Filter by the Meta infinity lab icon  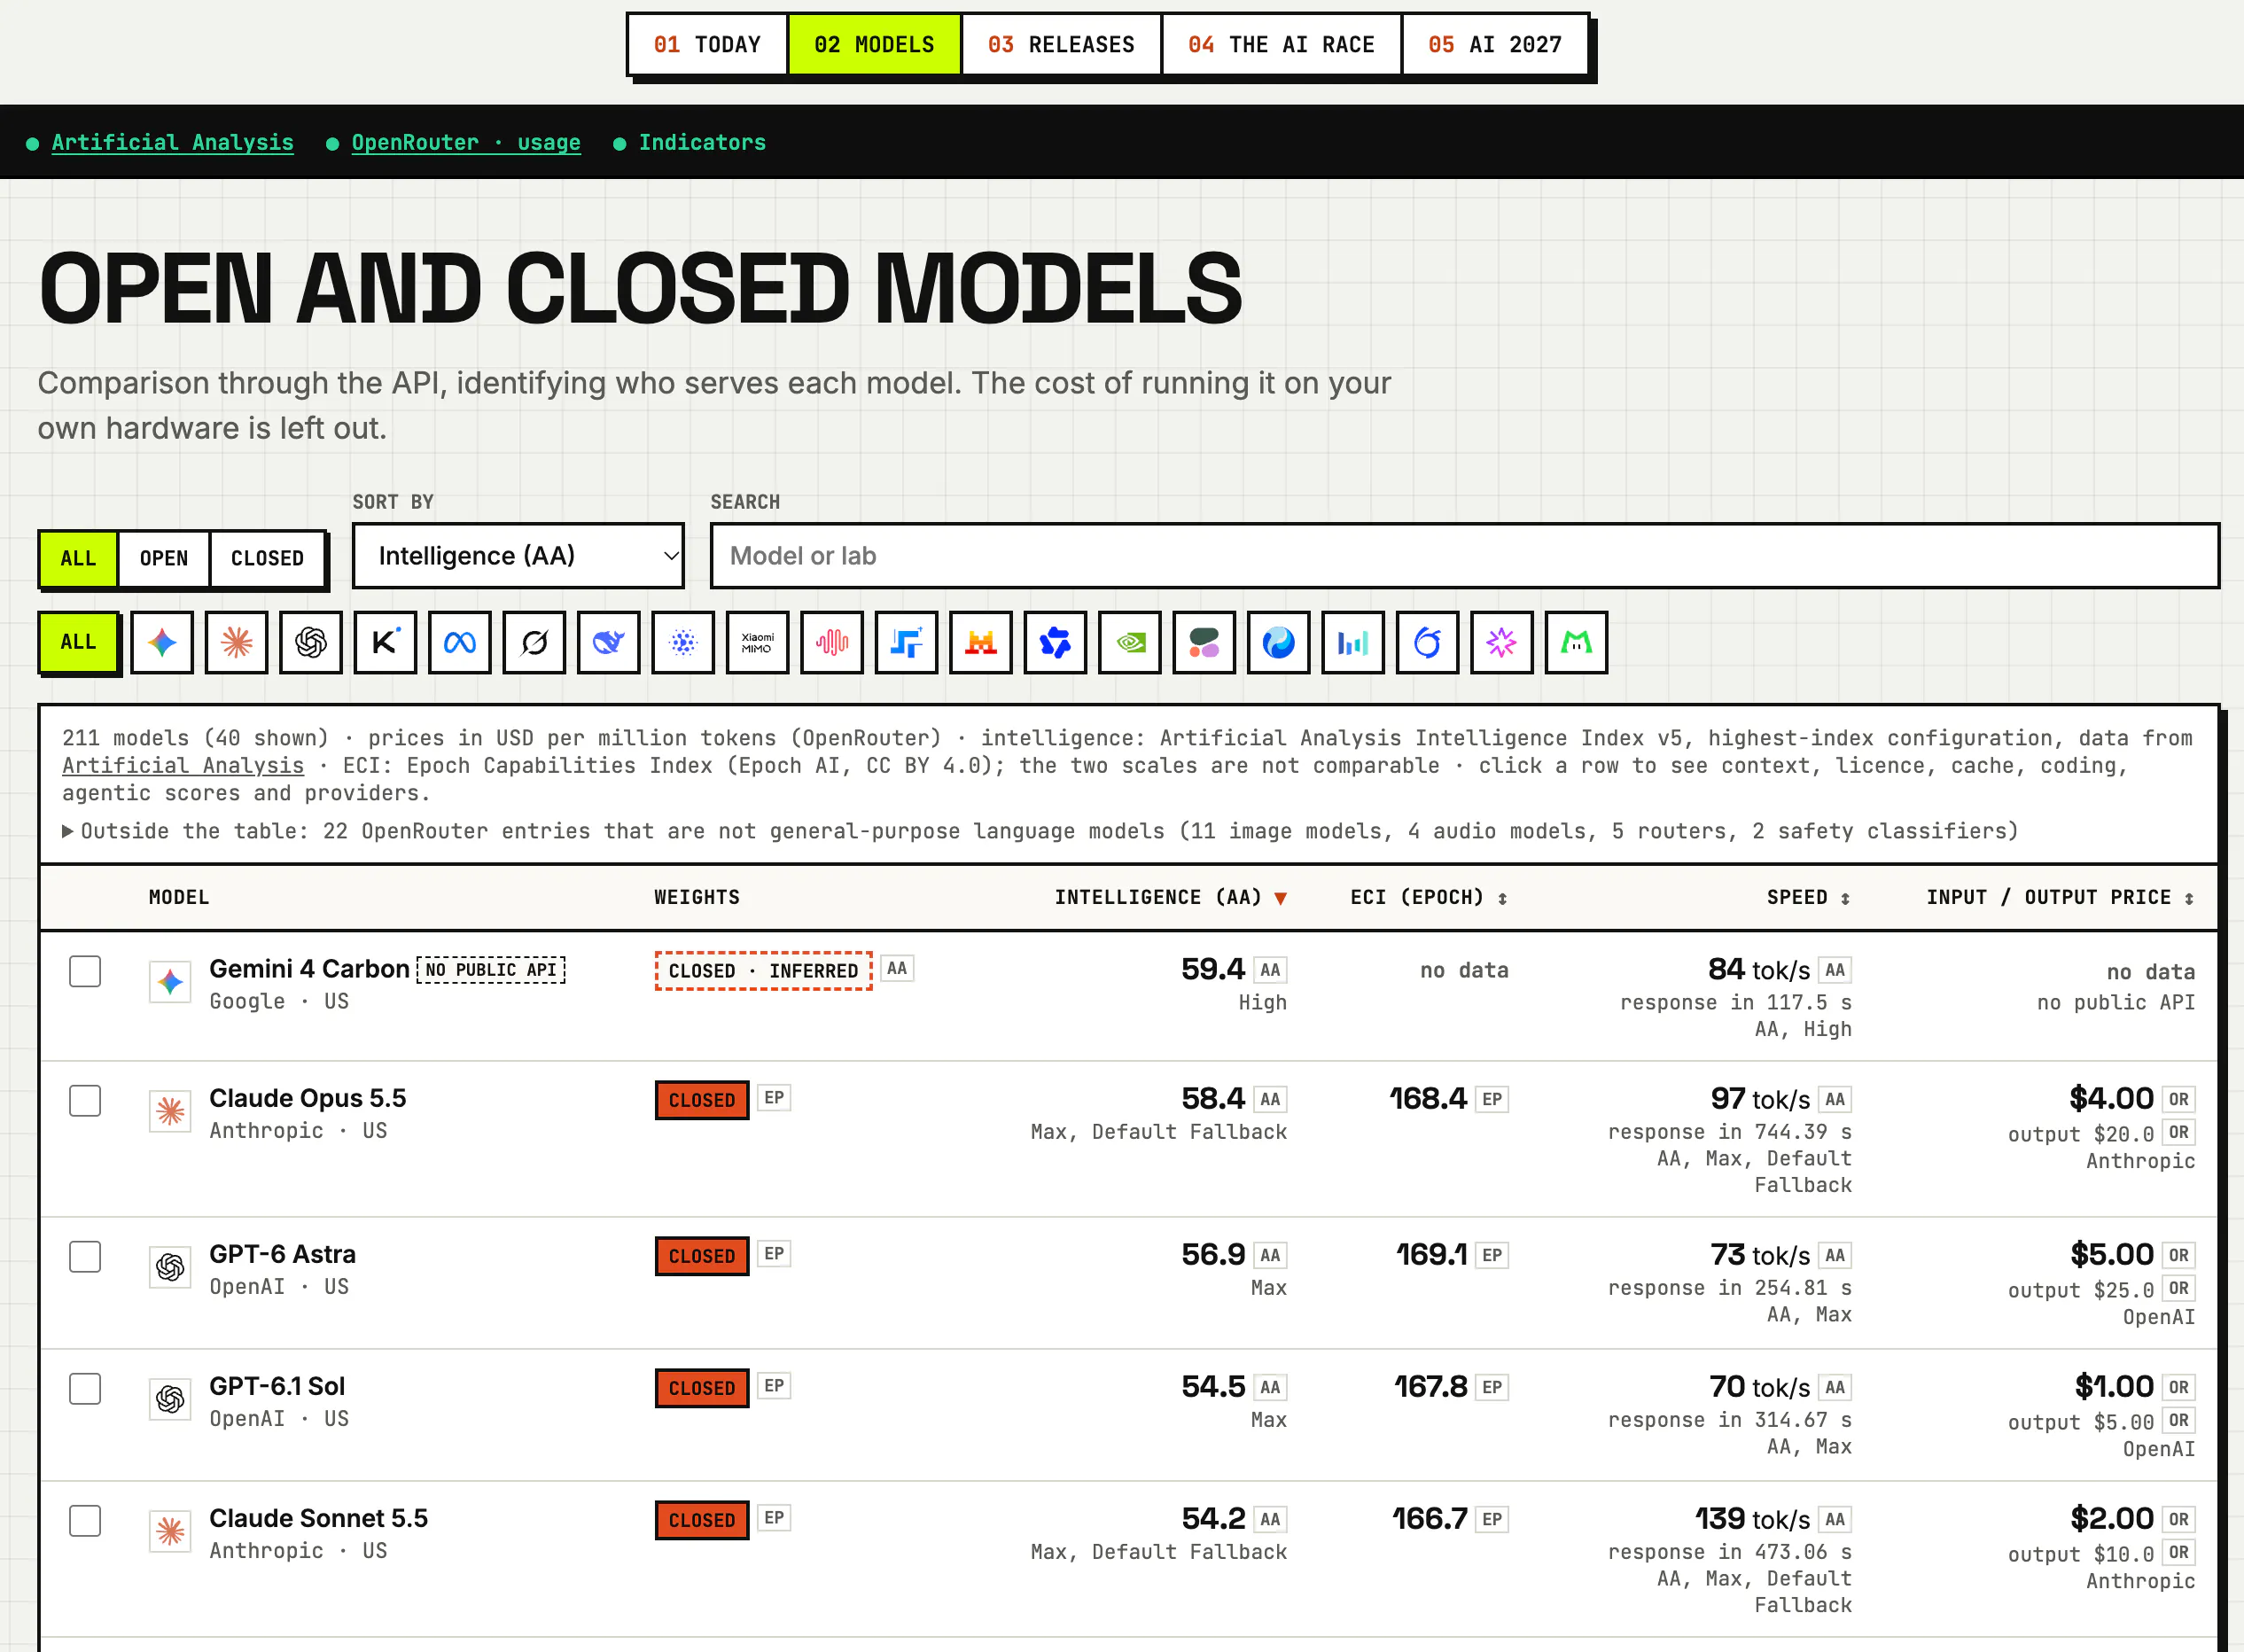(x=460, y=642)
